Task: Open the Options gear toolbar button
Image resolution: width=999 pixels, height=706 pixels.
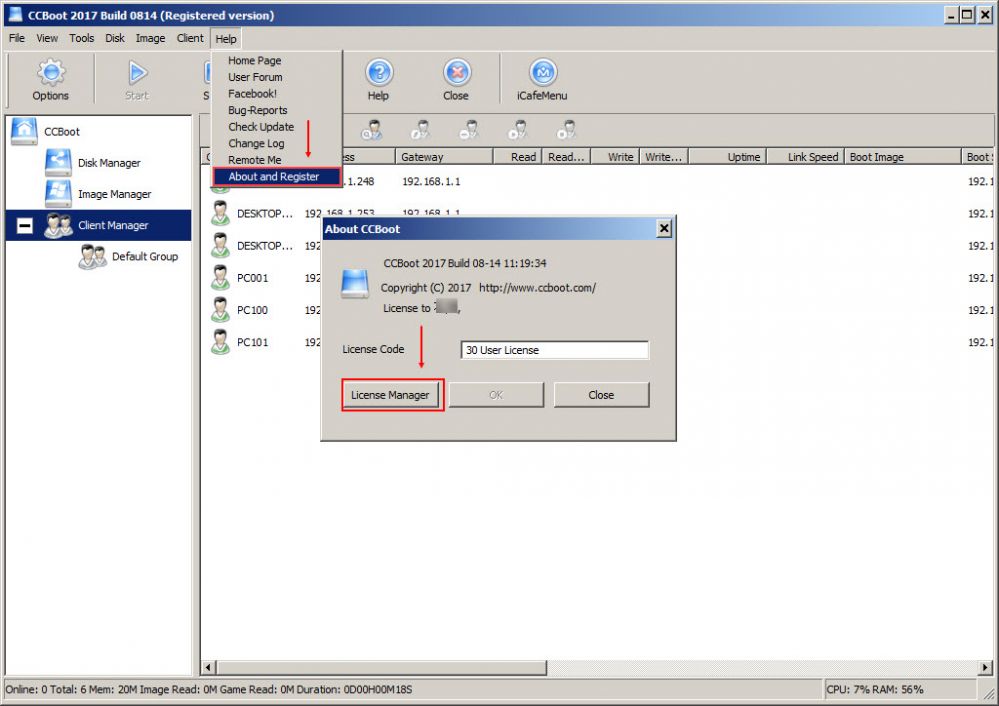Action: [50, 80]
